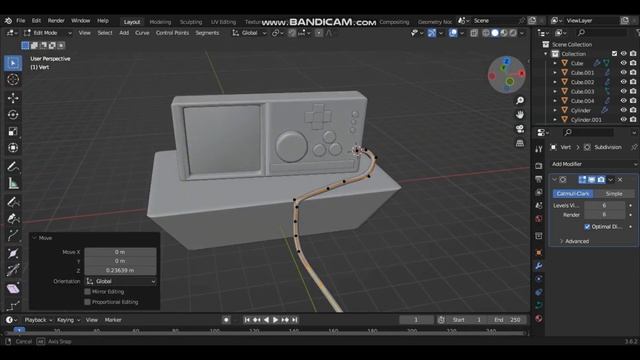640x360 pixels.
Task: Click the Move Z value field
Action: pos(120,270)
